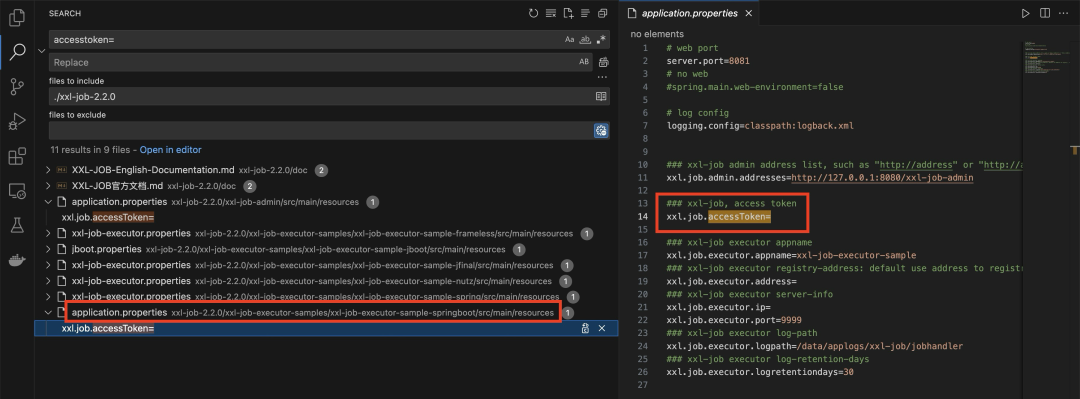This screenshot has height=399, width=1080.
Task: Click logging.config=classpath:logback.xml line
Action: pos(760,126)
